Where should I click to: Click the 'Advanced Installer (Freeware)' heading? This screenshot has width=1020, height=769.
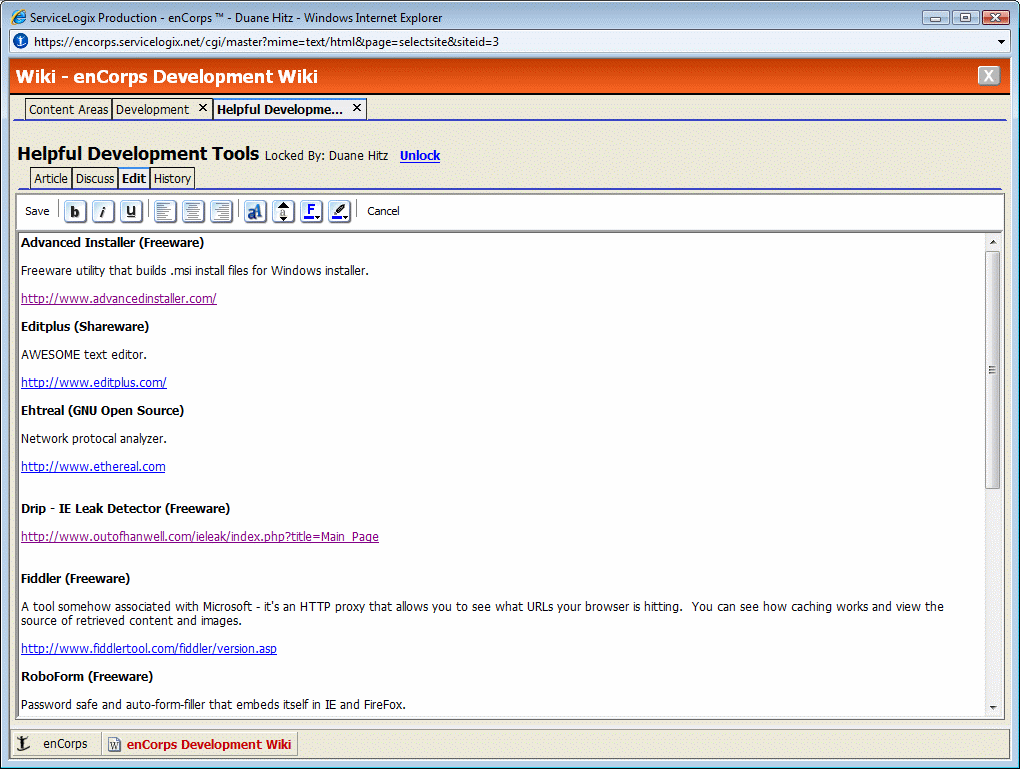point(113,243)
